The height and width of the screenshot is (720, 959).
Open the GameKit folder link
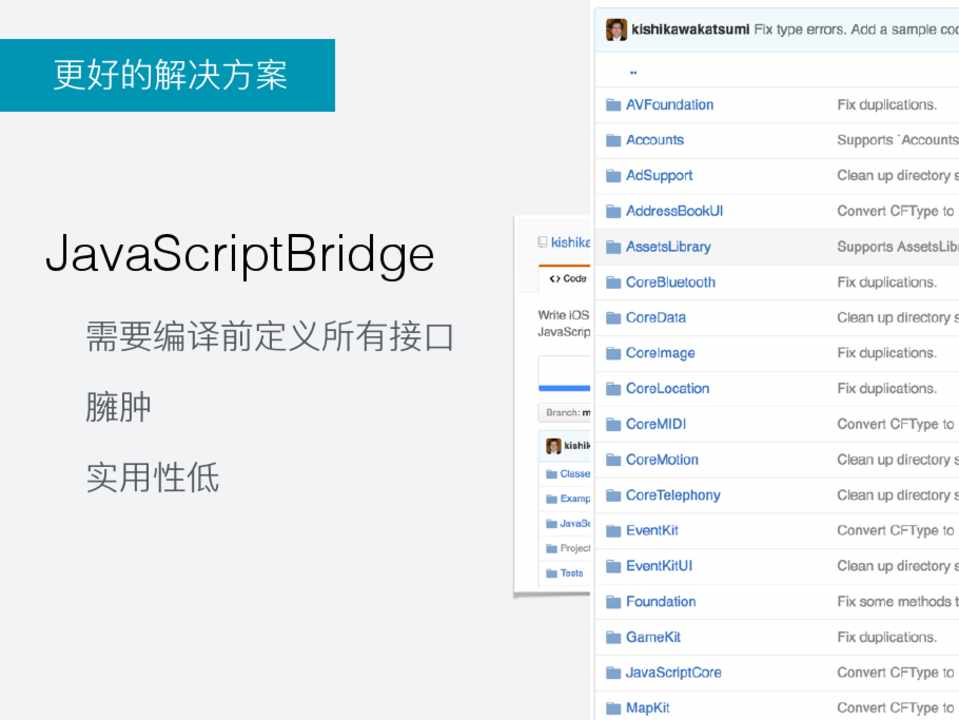point(653,637)
